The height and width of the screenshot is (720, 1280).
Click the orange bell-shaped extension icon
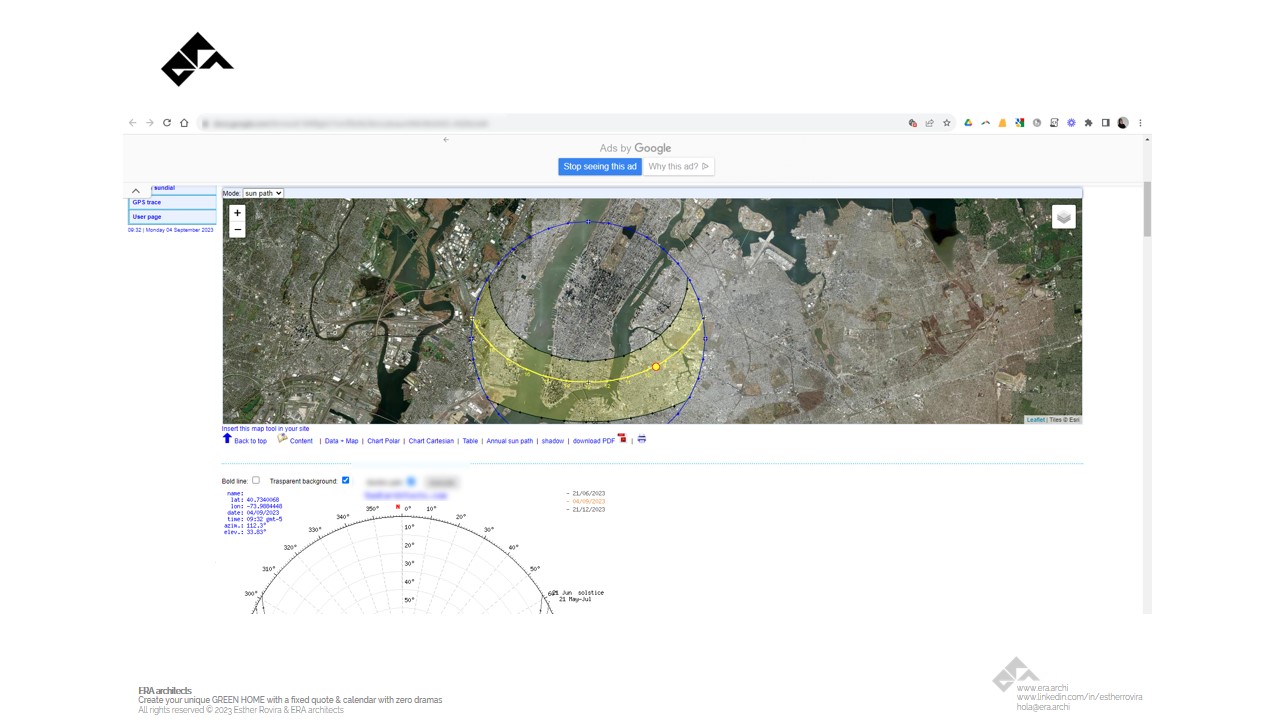coord(1002,123)
